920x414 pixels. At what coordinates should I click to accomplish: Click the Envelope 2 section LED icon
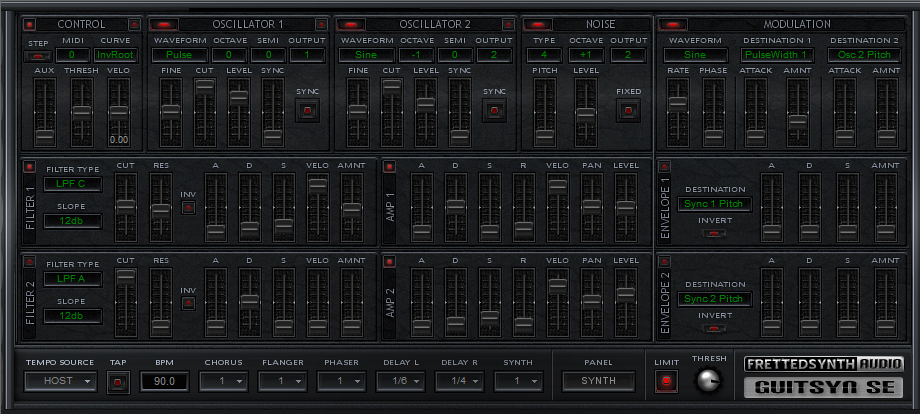[664, 262]
